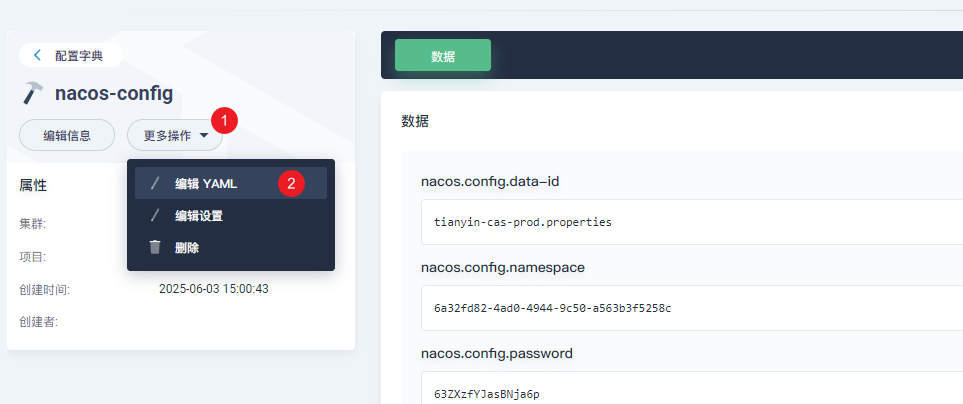Go back via the 配置字典 link text
Screen dimensions: 963x404
(x=79, y=55)
